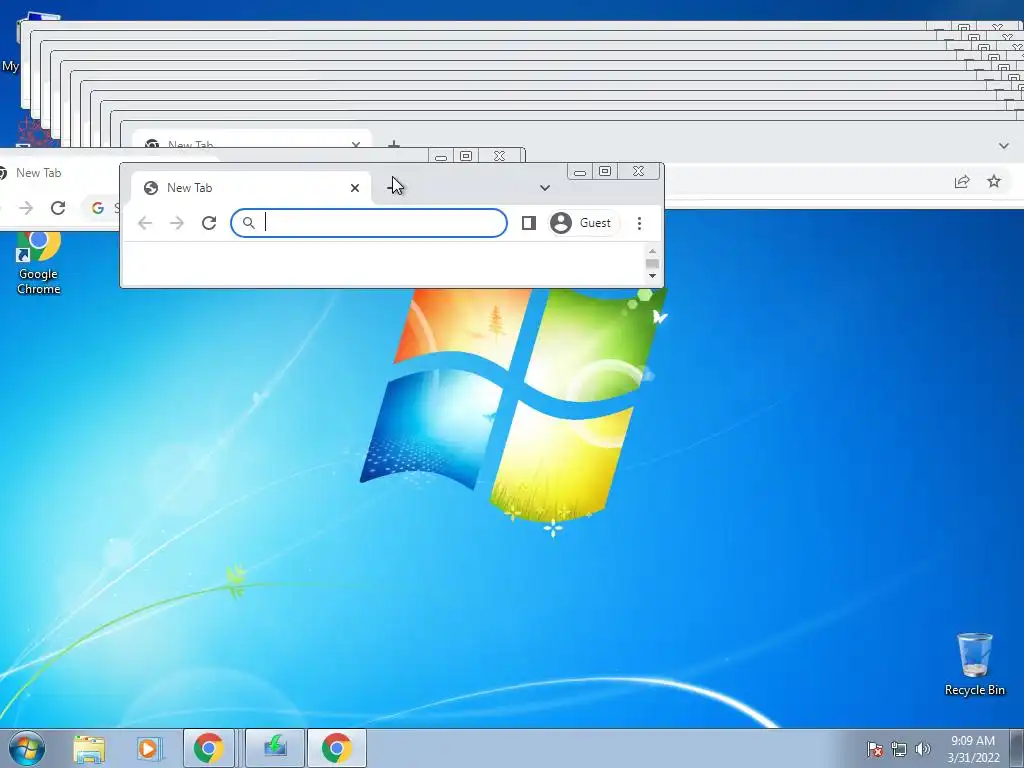Open Action Center flag in system tray
The image size is (1024, 768).
(x=875, y=749)
